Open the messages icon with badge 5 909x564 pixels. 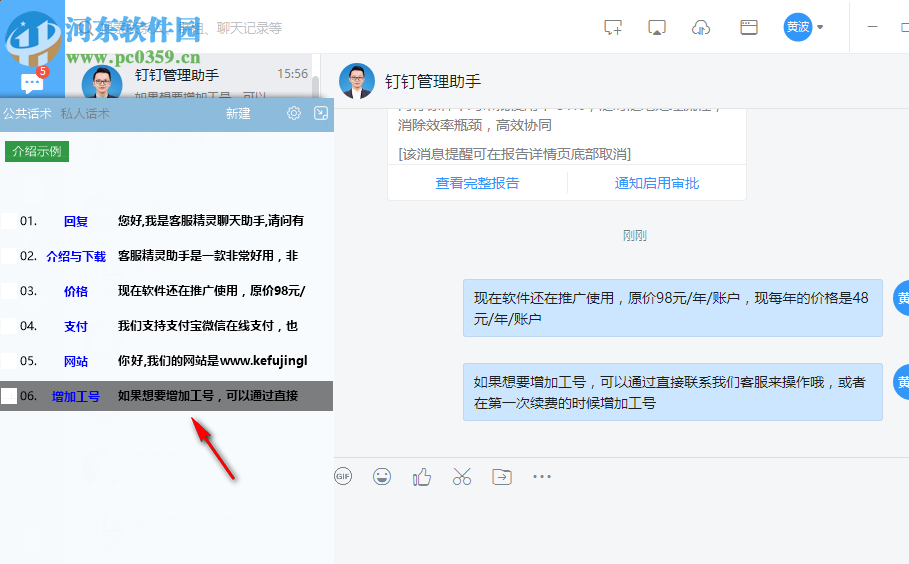pos(32,82)
